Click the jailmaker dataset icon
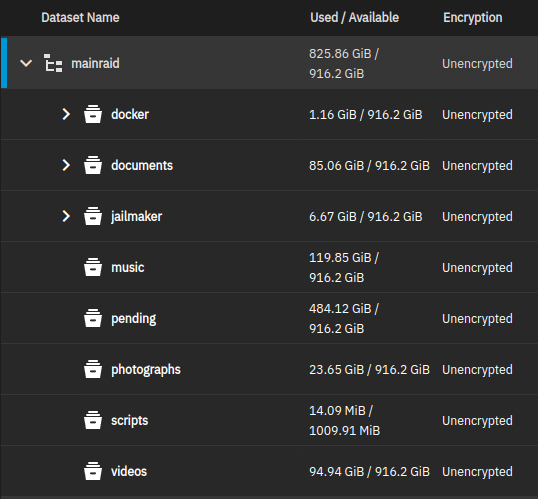Viewport: 538px width, 499px height. [x=93, y=216]
